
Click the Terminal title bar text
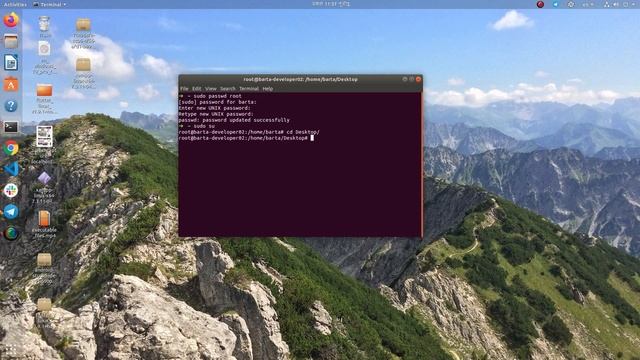pos(300,79)
